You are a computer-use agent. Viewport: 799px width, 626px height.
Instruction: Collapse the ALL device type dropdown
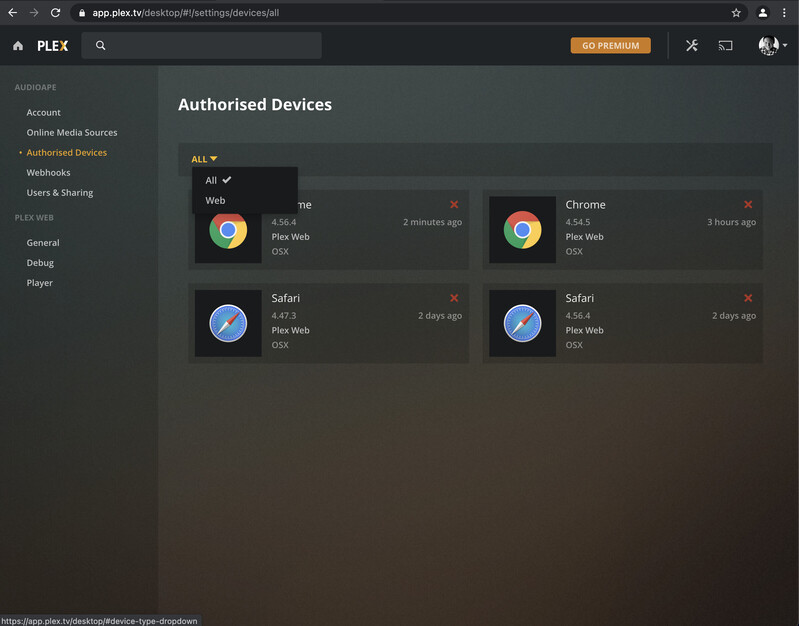pyautogui.click(x=204, y=159)
